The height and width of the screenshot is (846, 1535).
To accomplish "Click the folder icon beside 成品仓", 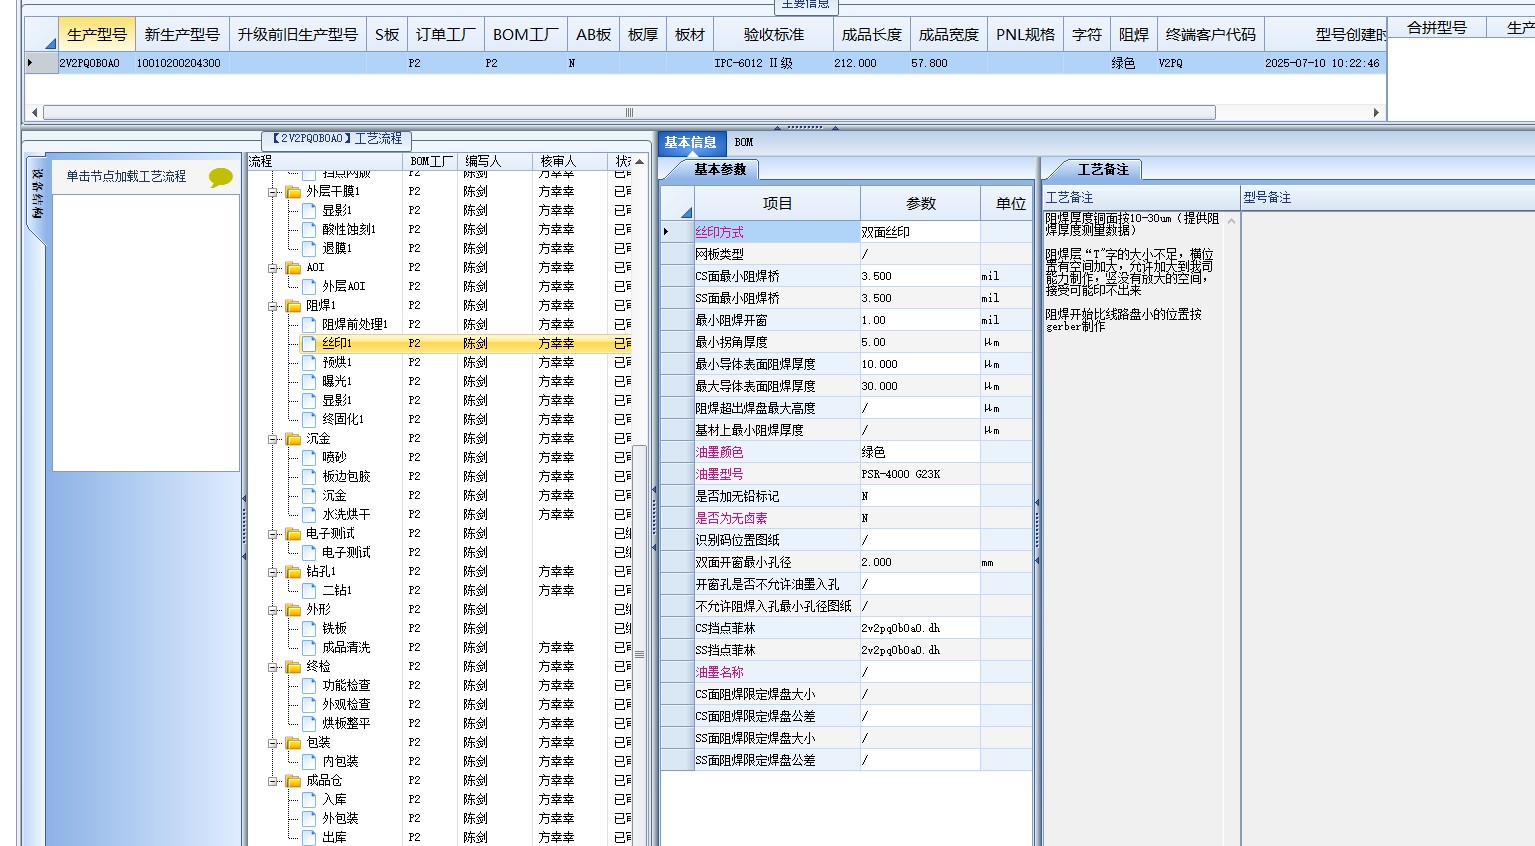I will [293, 781].
